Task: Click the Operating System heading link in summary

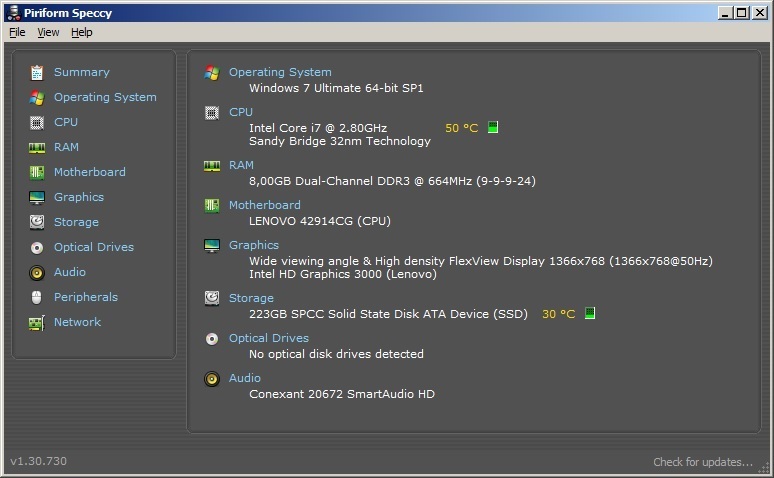Action: pos(280,72)
